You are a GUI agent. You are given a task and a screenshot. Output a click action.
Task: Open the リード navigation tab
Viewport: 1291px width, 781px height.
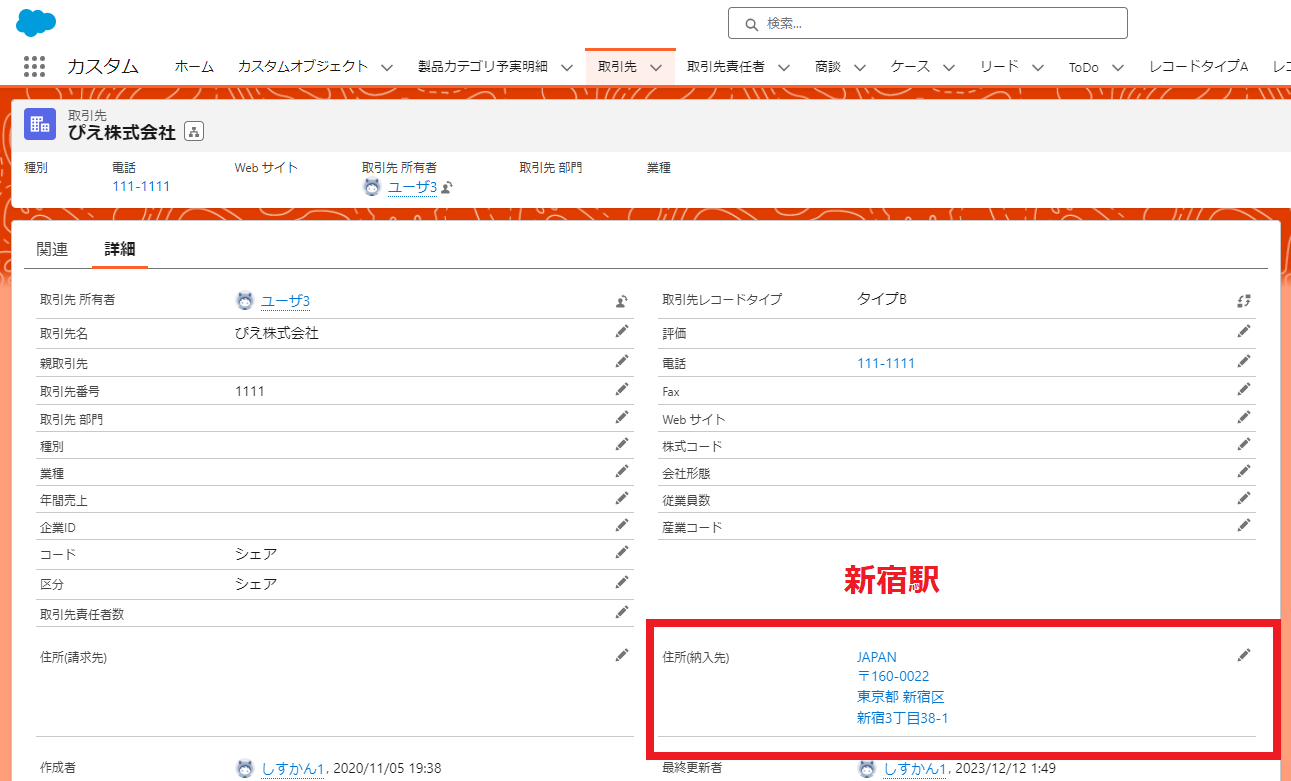[x=999, y=67]
